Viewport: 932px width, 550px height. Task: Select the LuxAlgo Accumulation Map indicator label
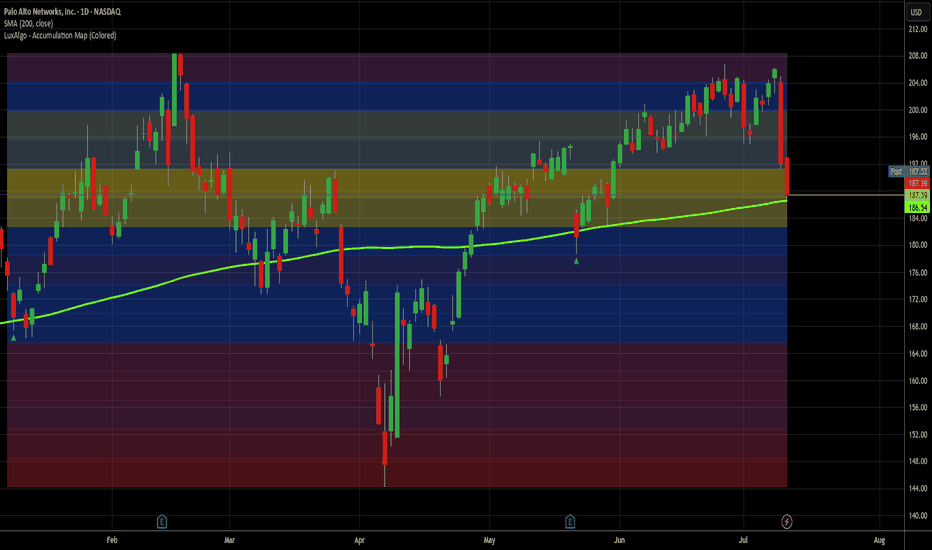pyautogui.click(x=60, y=36)
